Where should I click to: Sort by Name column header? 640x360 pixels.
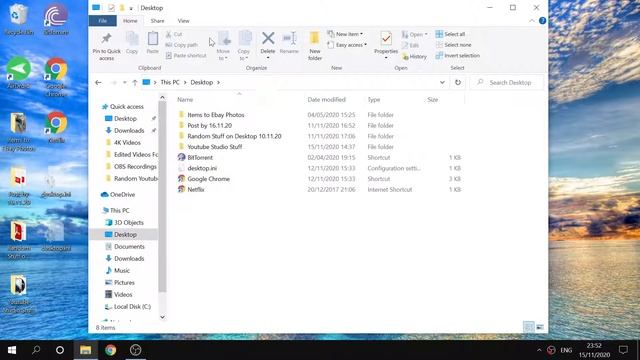(x=185, y=100)
